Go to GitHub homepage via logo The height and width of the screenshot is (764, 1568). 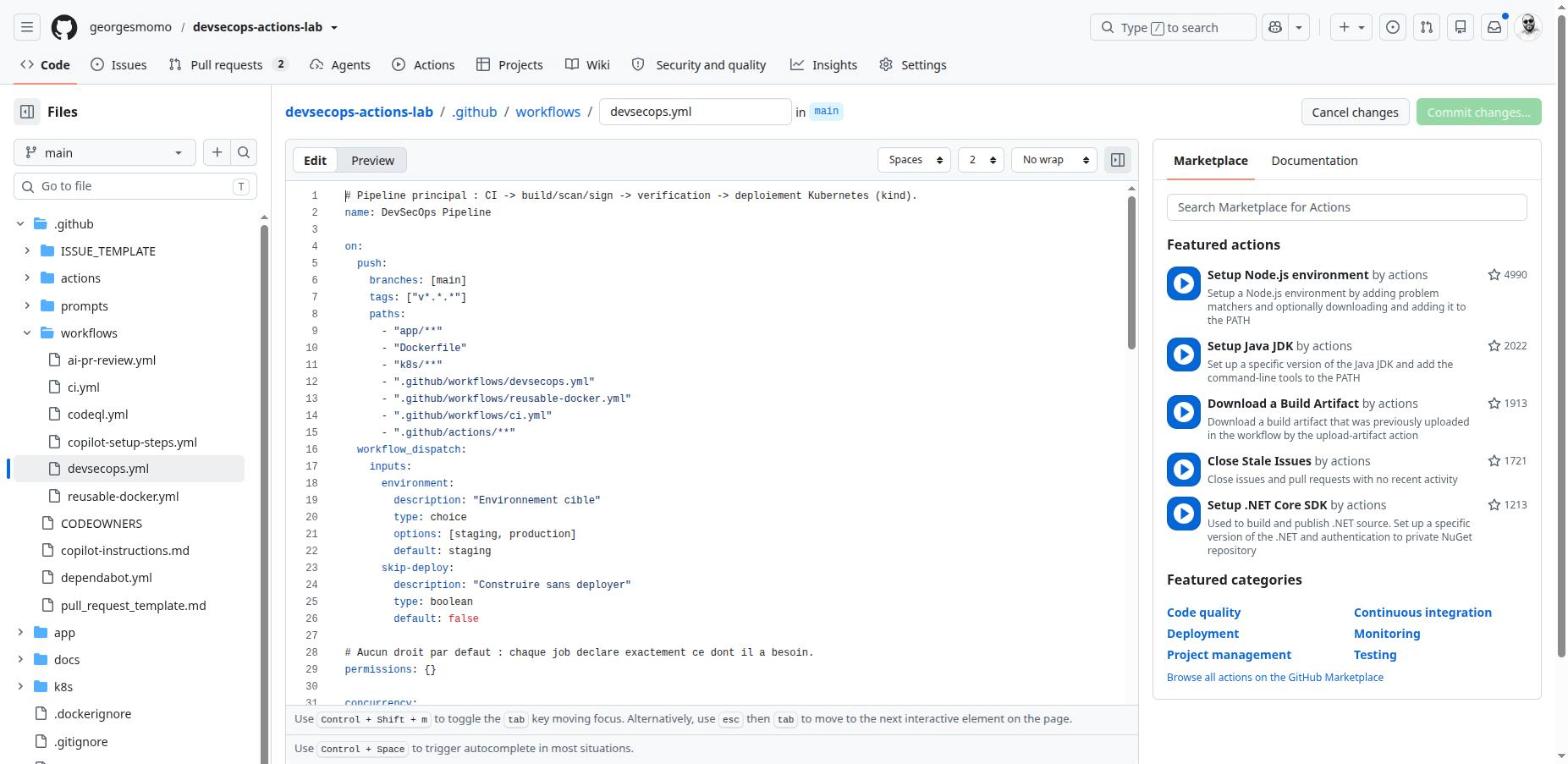(x=64, y=27)
